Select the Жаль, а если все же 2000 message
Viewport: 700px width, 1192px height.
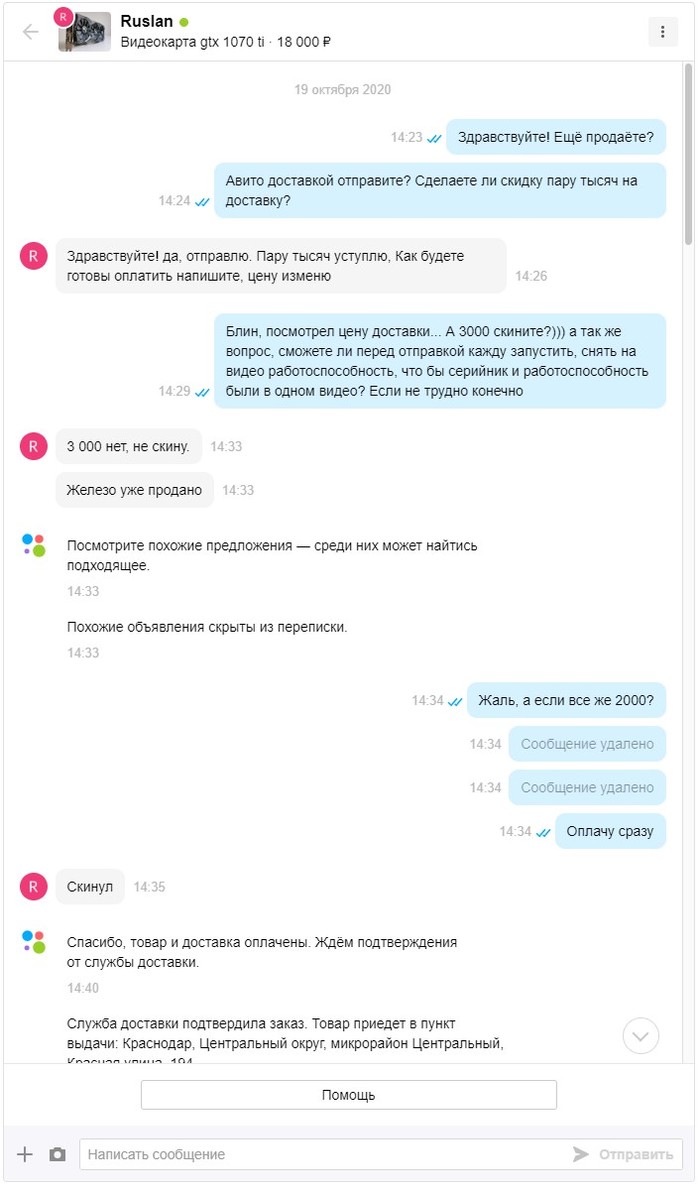click(x=566, y=700)
